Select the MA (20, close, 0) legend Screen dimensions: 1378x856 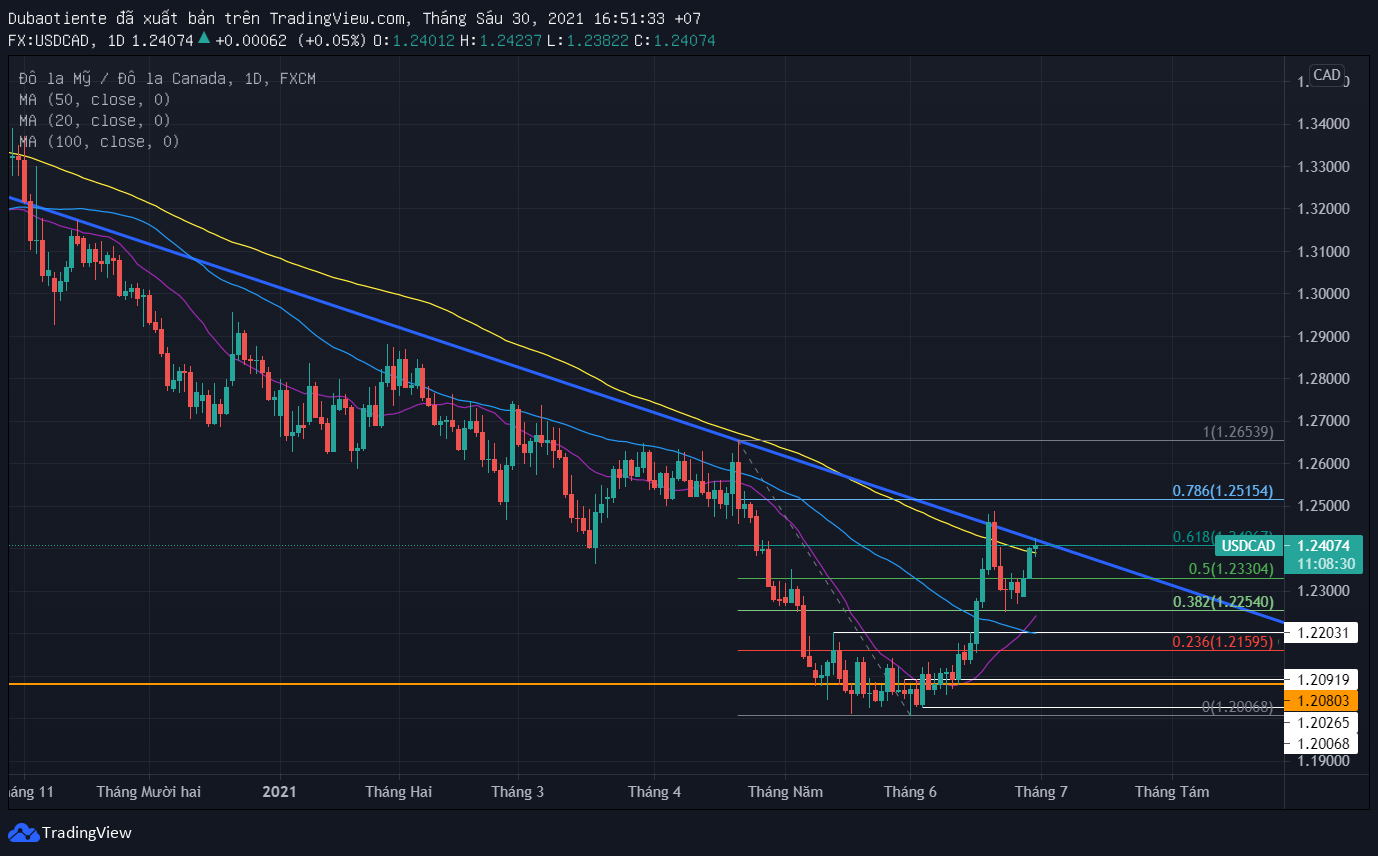click(94, 121)
